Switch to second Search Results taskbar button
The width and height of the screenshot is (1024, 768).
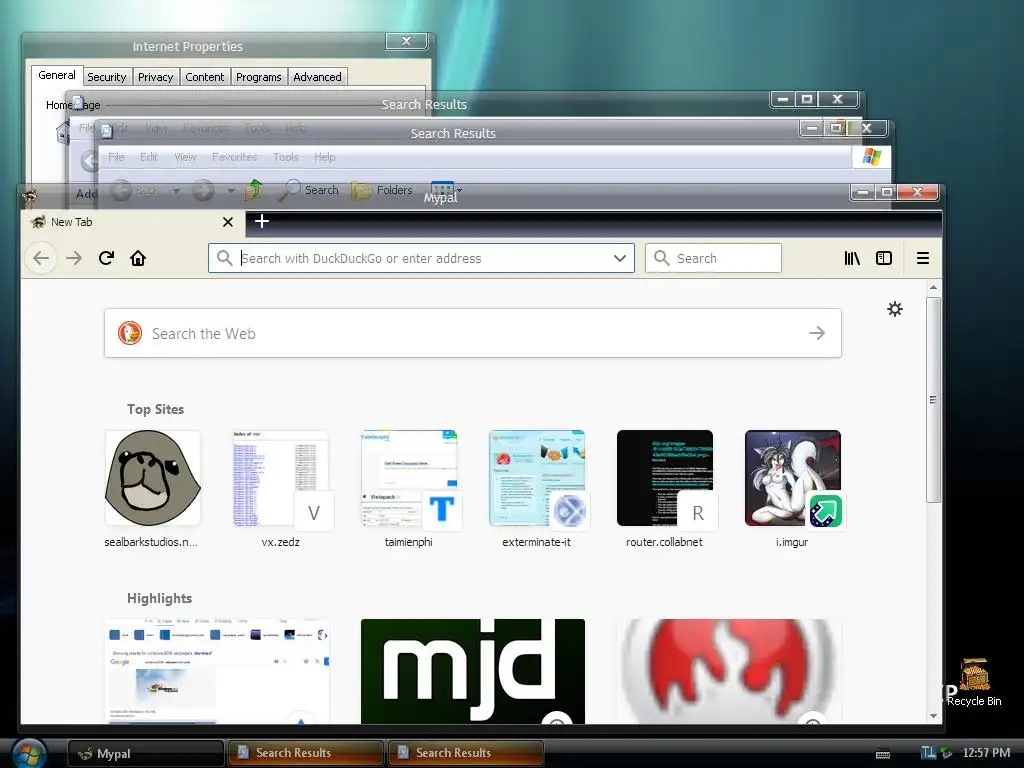466,753
